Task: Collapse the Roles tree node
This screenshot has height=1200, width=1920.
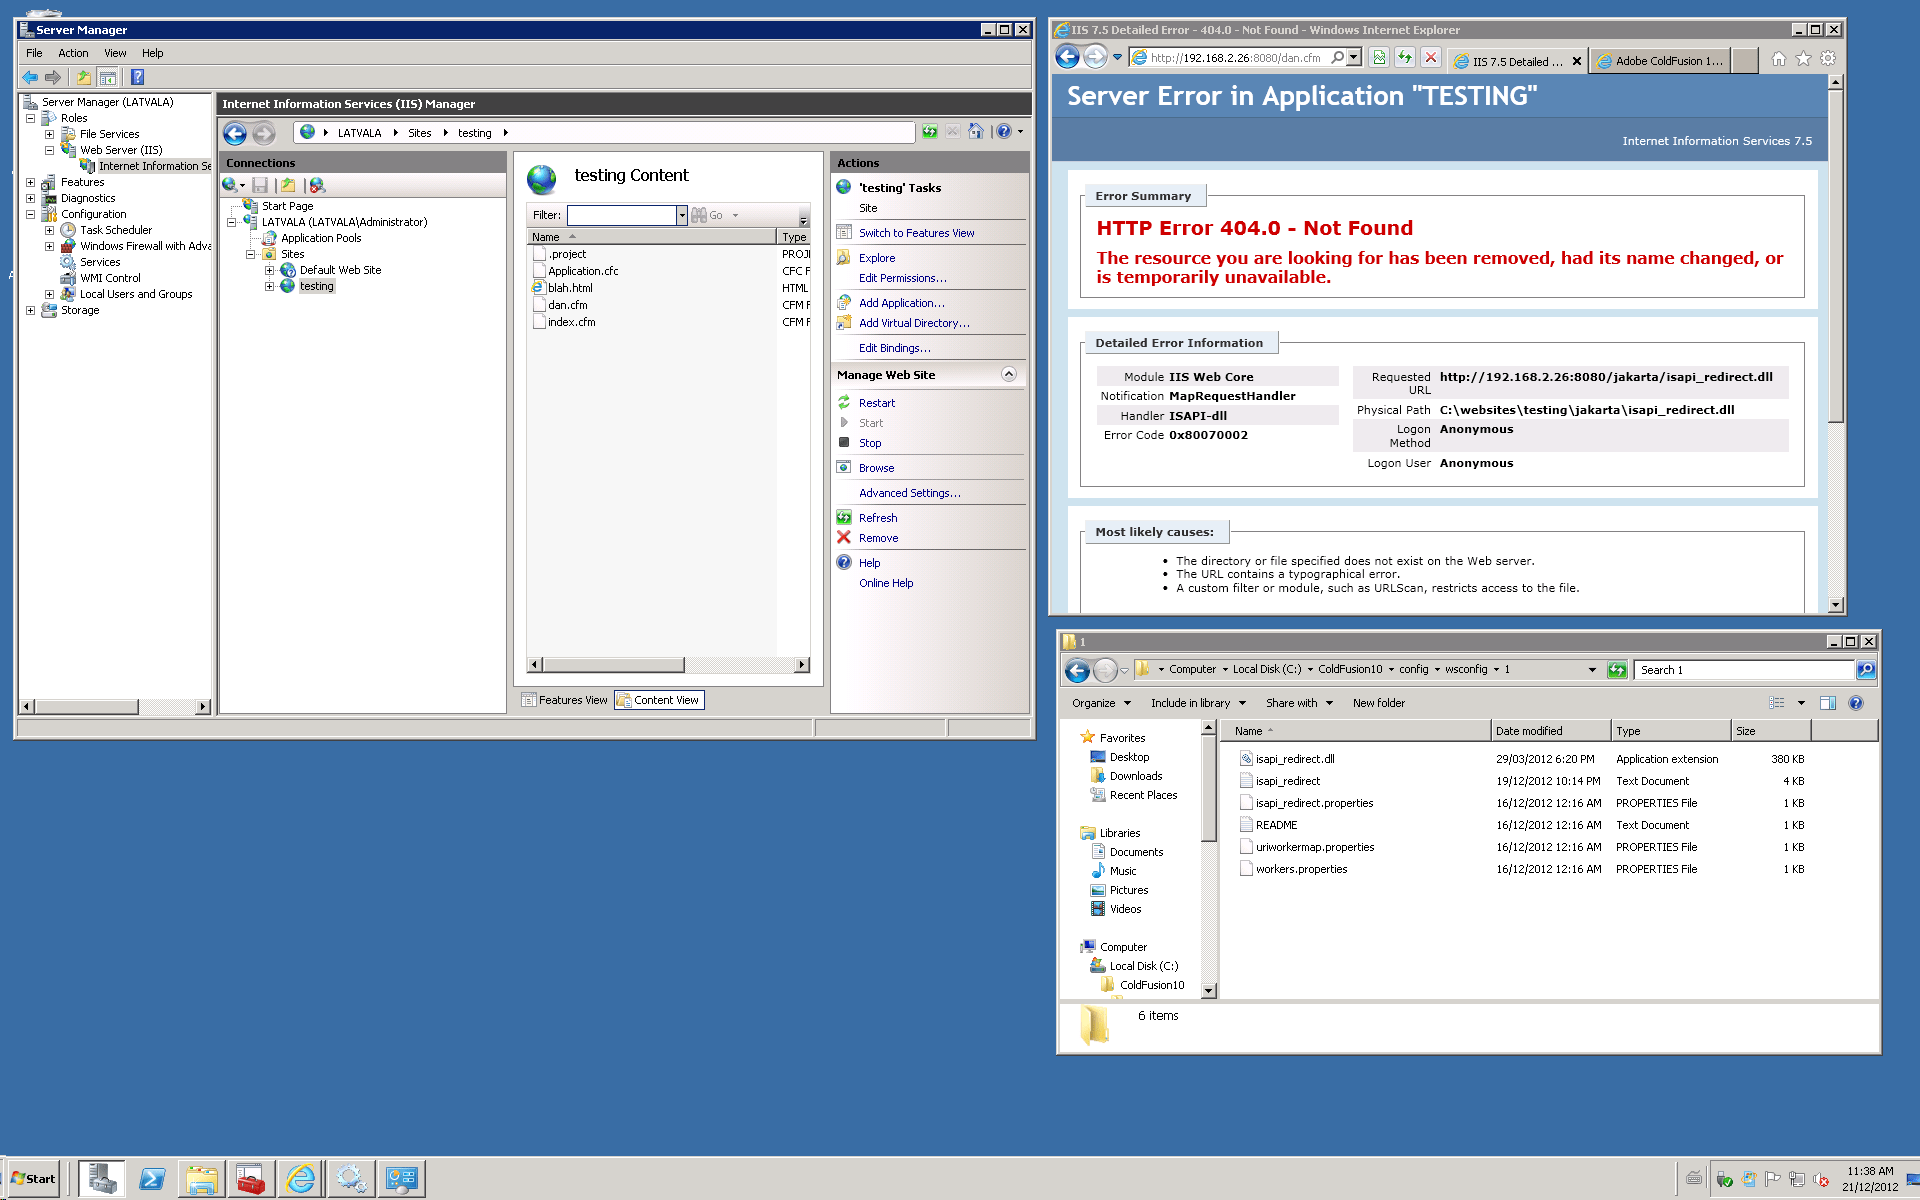Action: (x=30, y=118)
